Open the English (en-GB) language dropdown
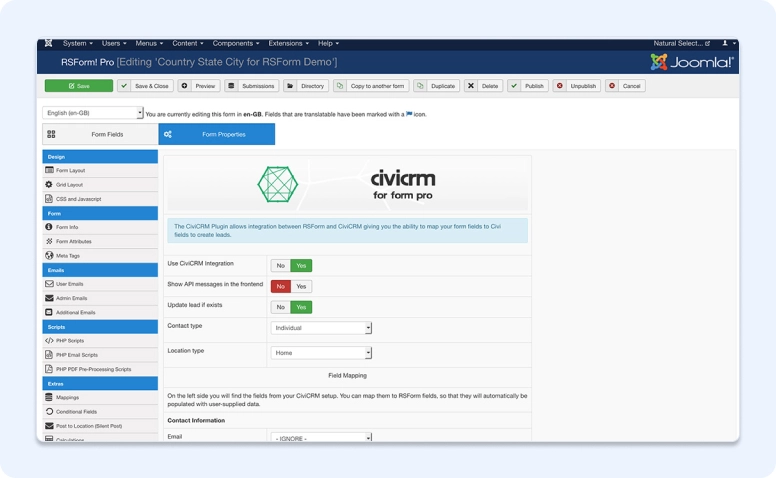The width and height of the screenshot is (776, 478). pyautogui.click(x=93, y=114)
